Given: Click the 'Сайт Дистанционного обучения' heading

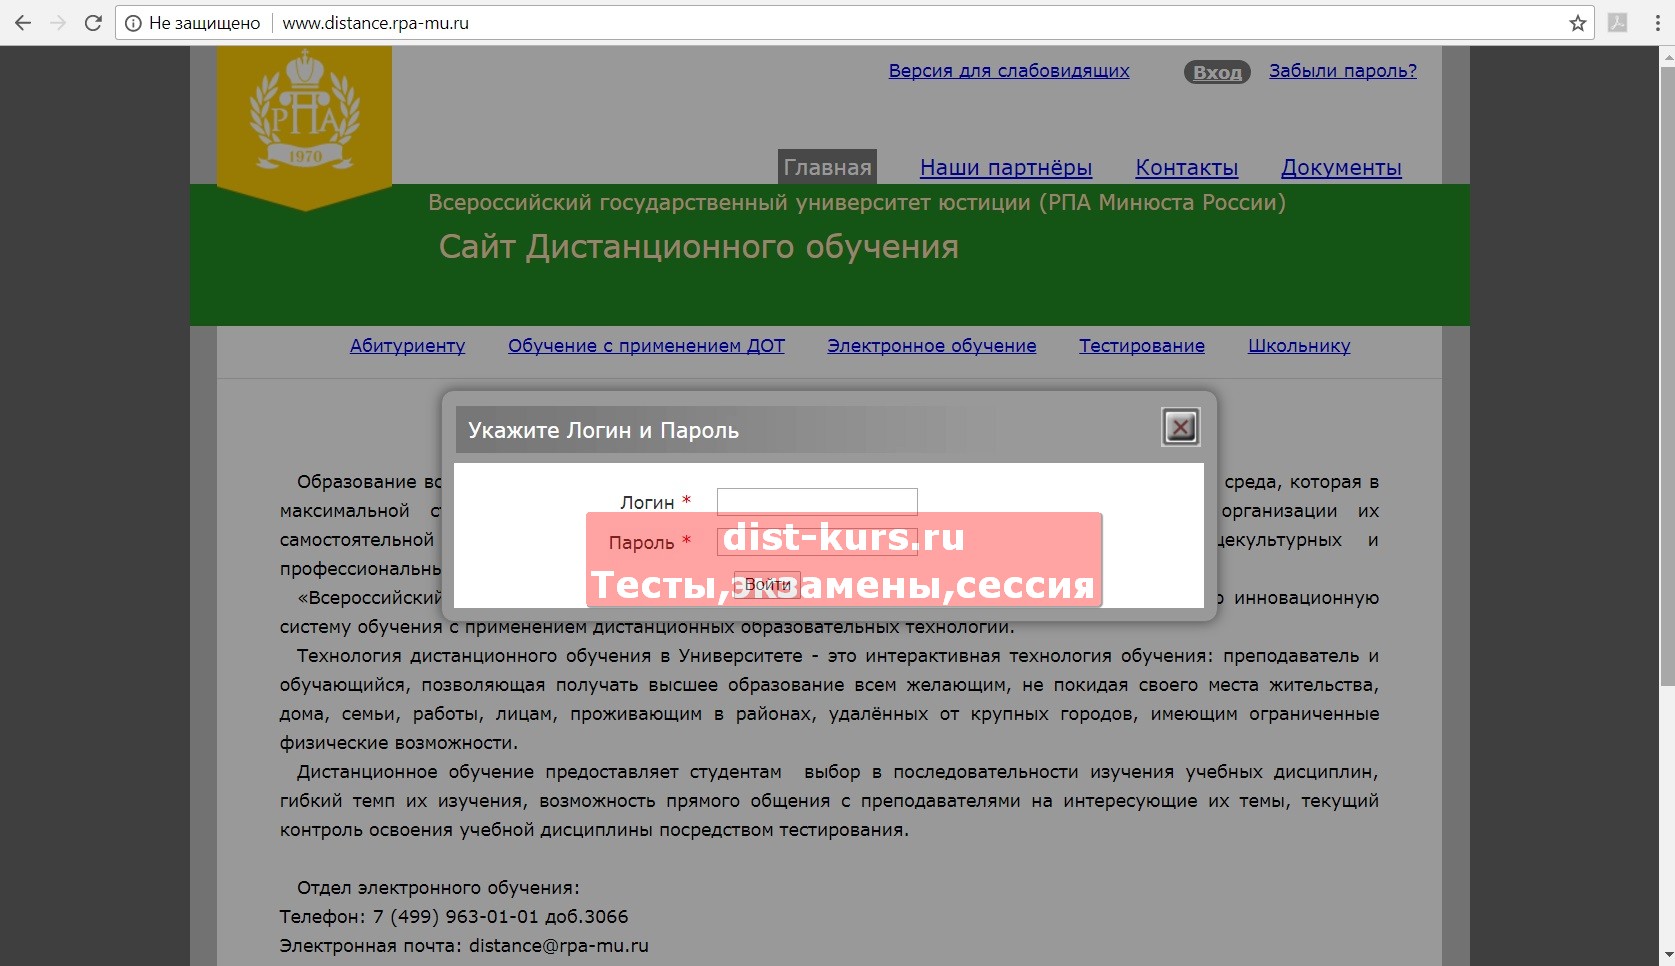Looking at the screenshot, I should point(698,247).
